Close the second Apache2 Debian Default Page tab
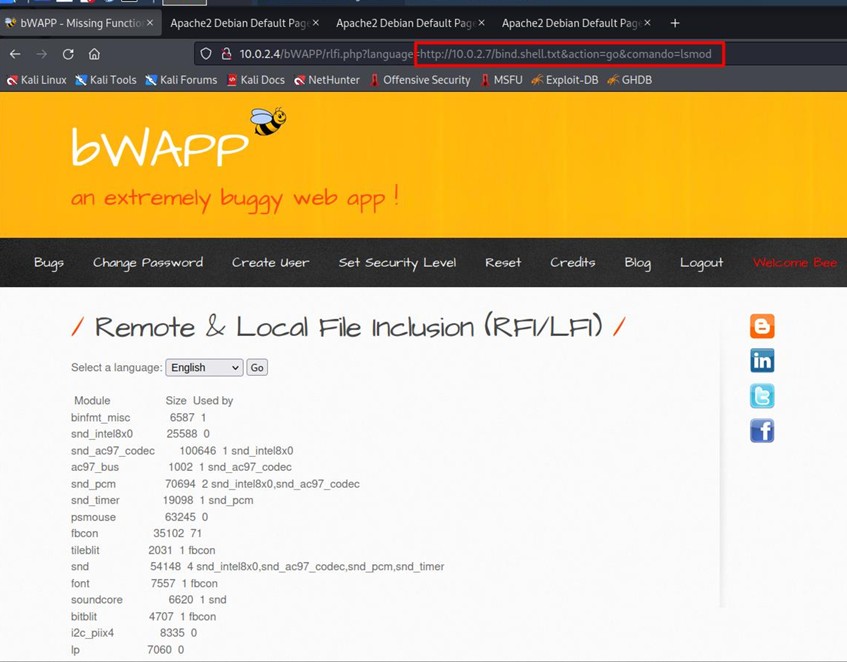Screen dimensions: 847x662 [481, 23]
